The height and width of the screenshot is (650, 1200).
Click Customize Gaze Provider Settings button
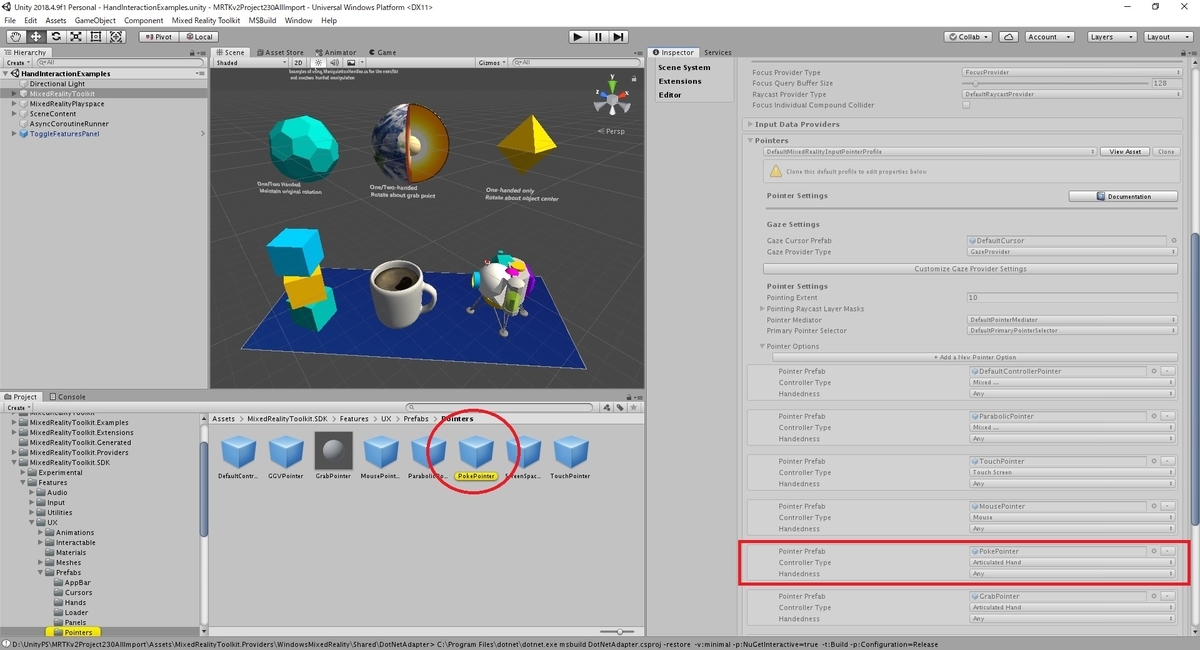pyautogui.click(x=970, y=269)
